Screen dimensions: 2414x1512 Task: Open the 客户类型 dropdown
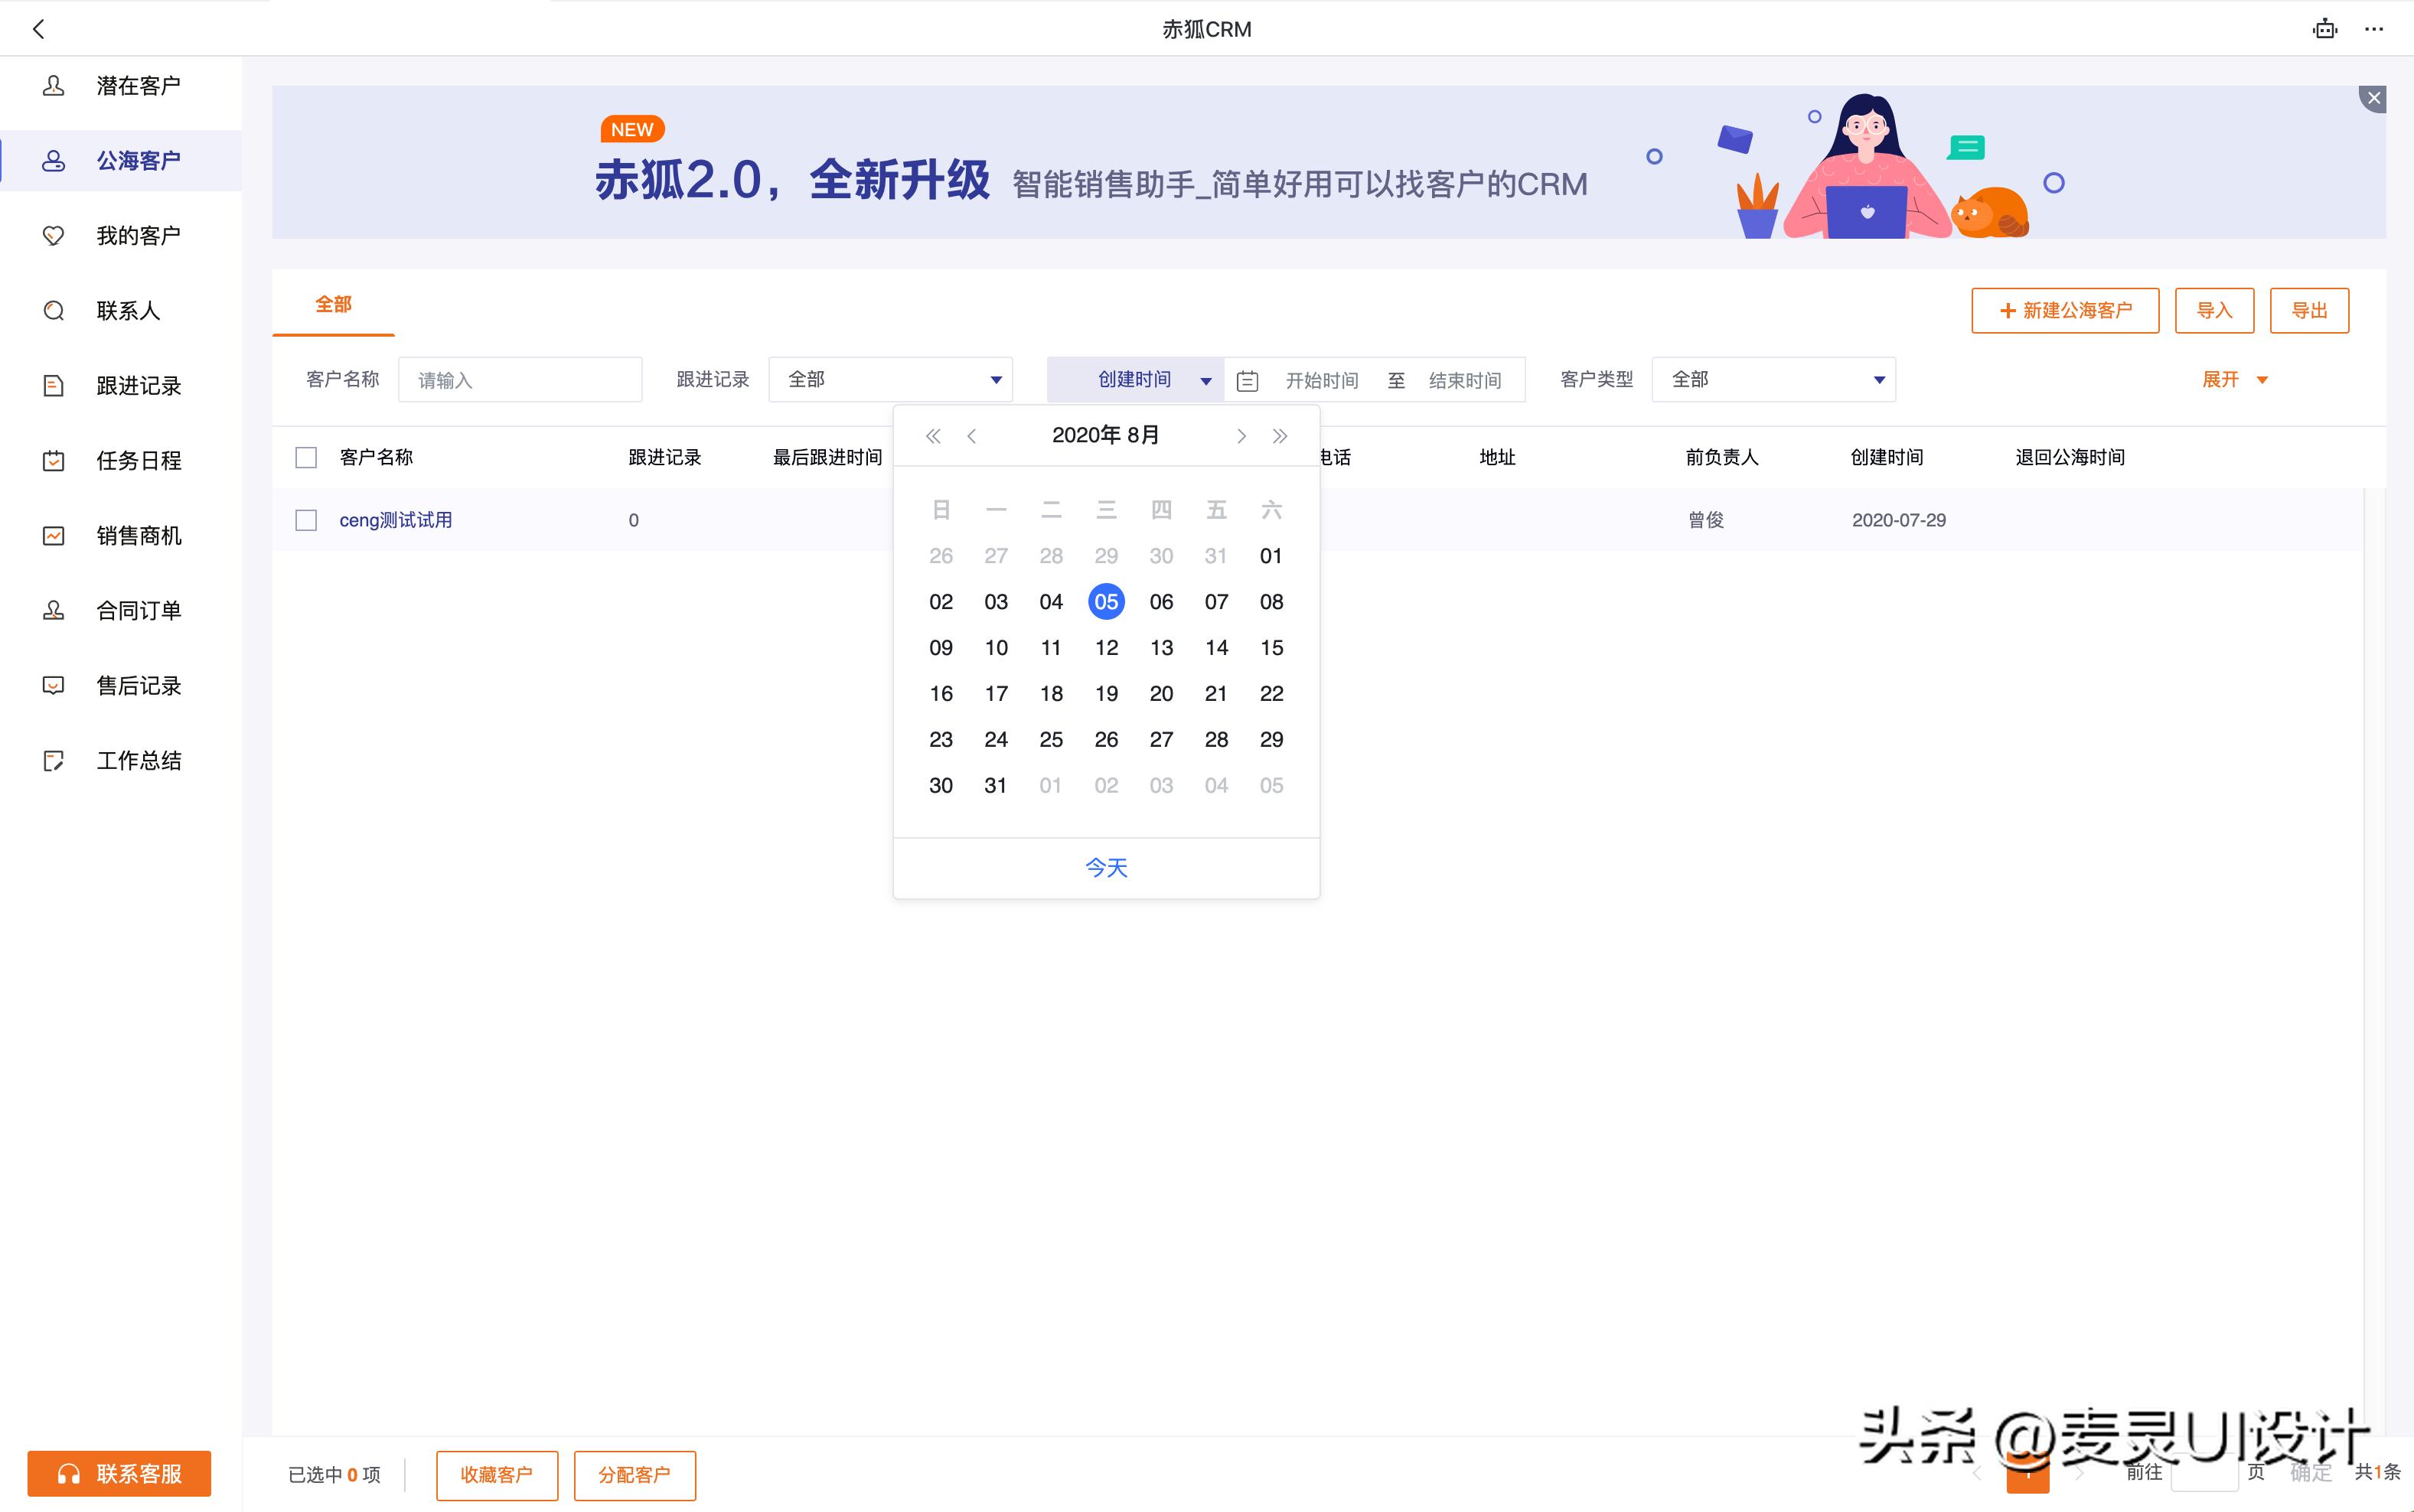coord(1772,379)
